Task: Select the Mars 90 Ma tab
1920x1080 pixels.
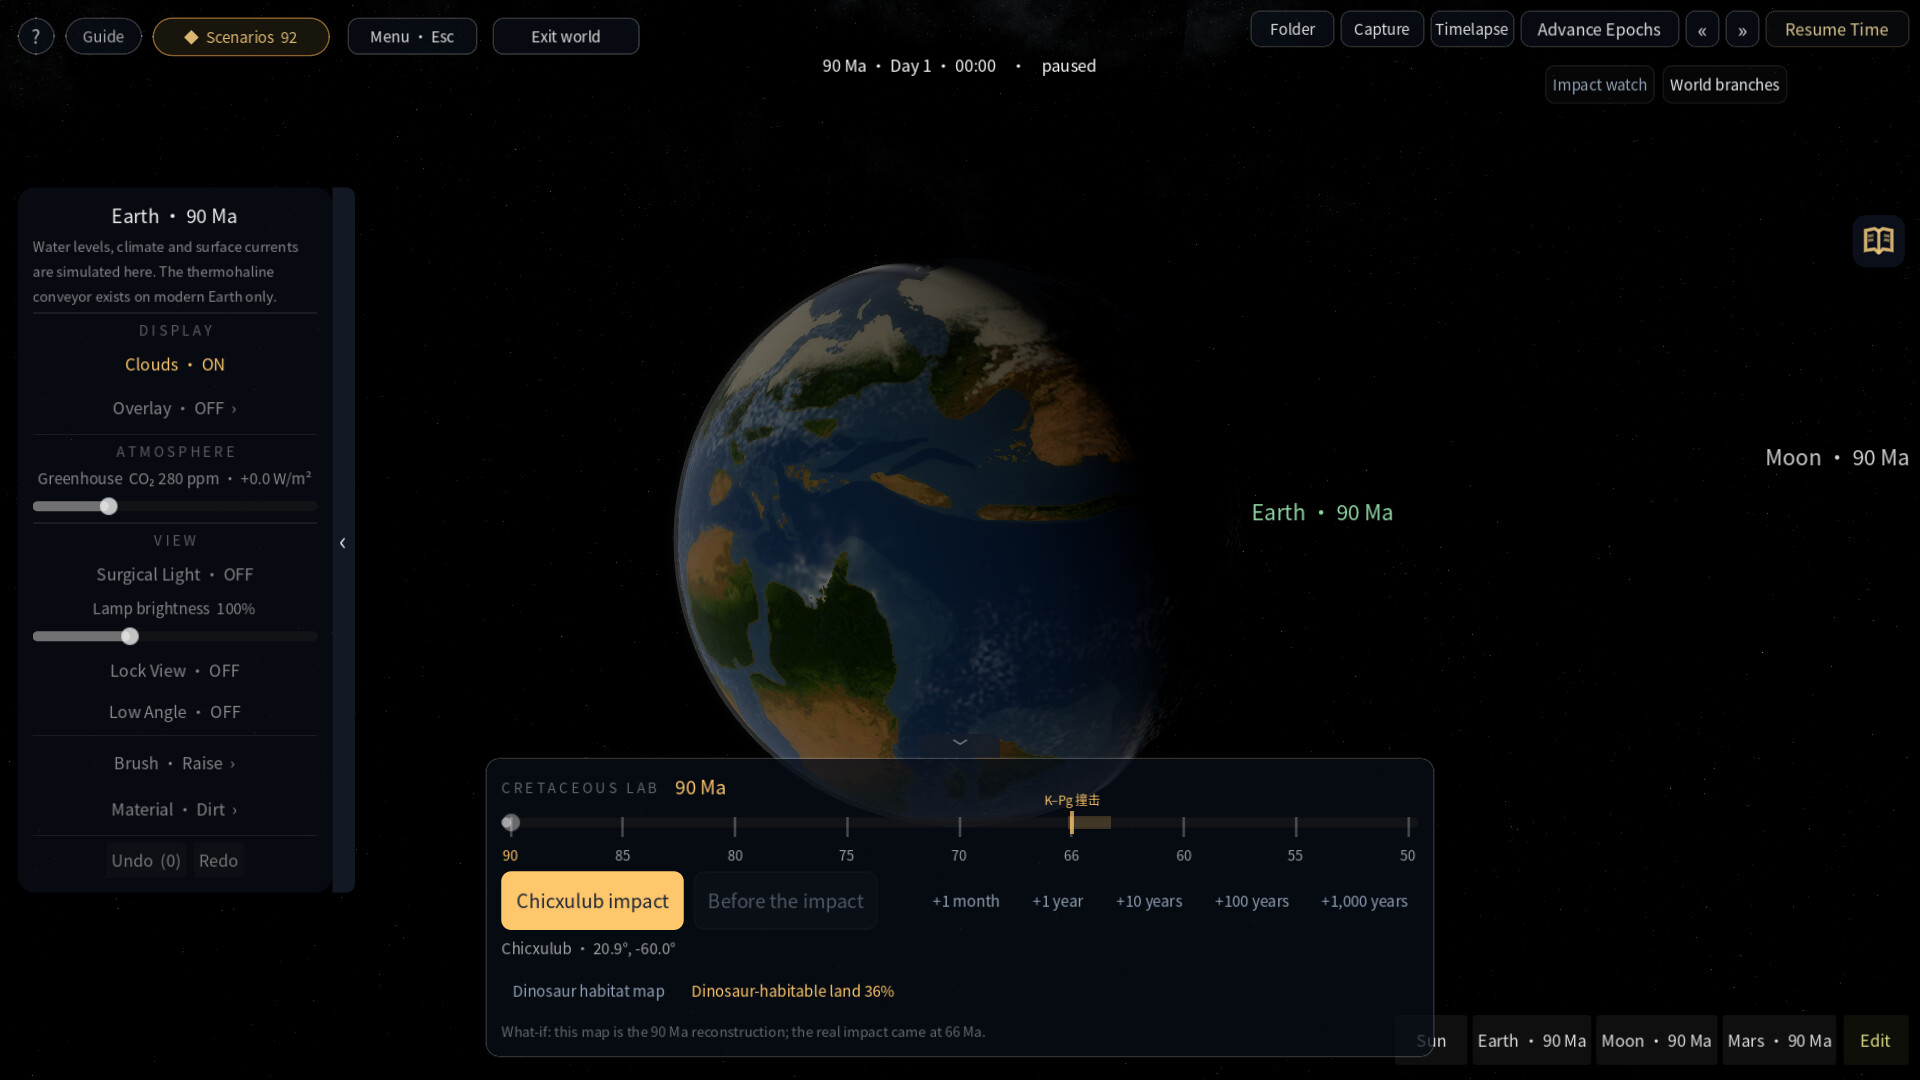Action: click(1779, 1041)
